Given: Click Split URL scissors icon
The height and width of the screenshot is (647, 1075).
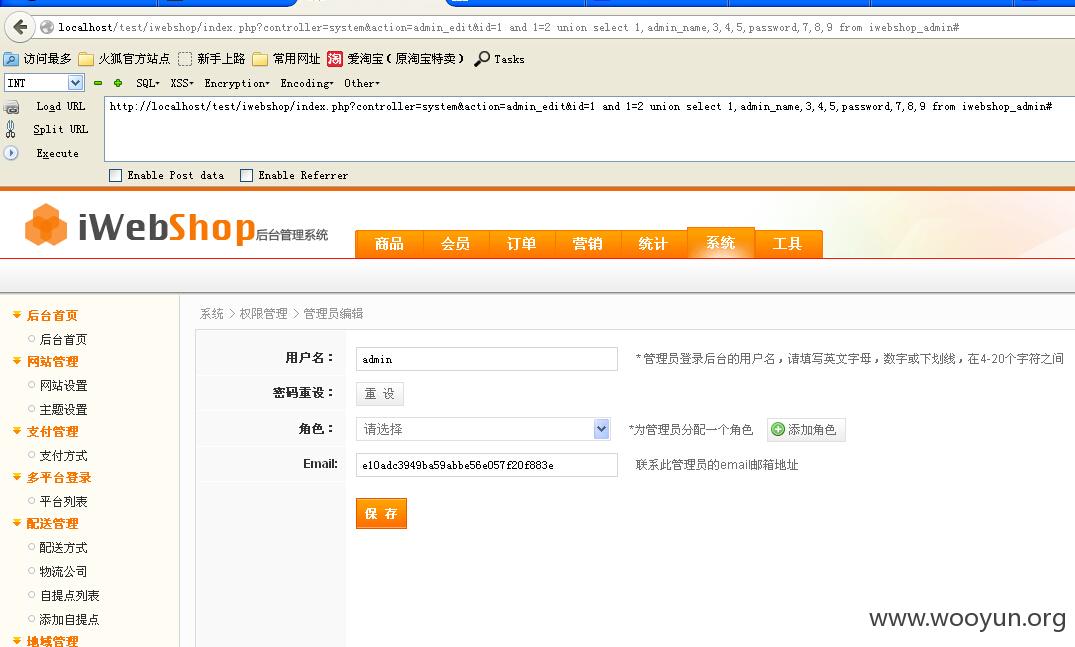Looking at the screenshot, I should (x=10, y=129).
